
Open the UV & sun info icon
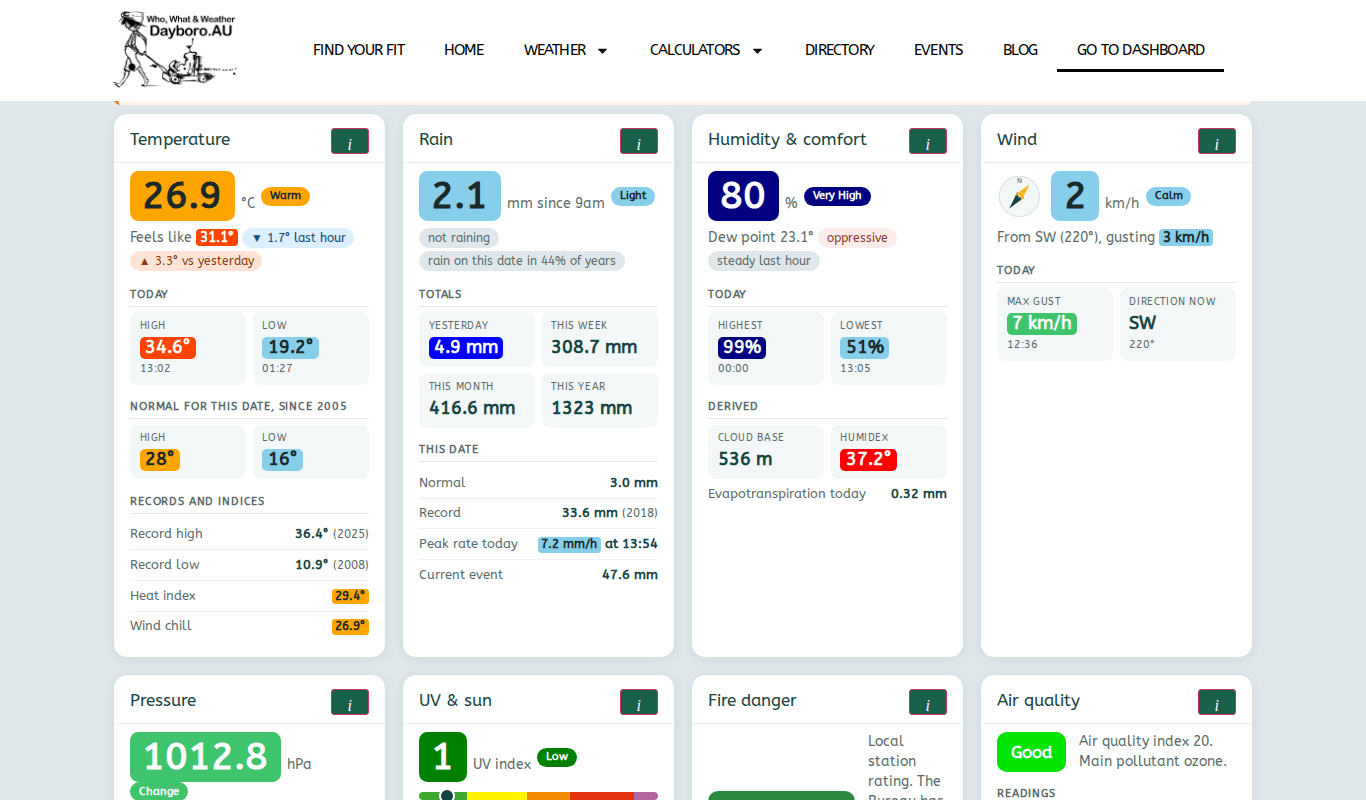click(639, 702)
